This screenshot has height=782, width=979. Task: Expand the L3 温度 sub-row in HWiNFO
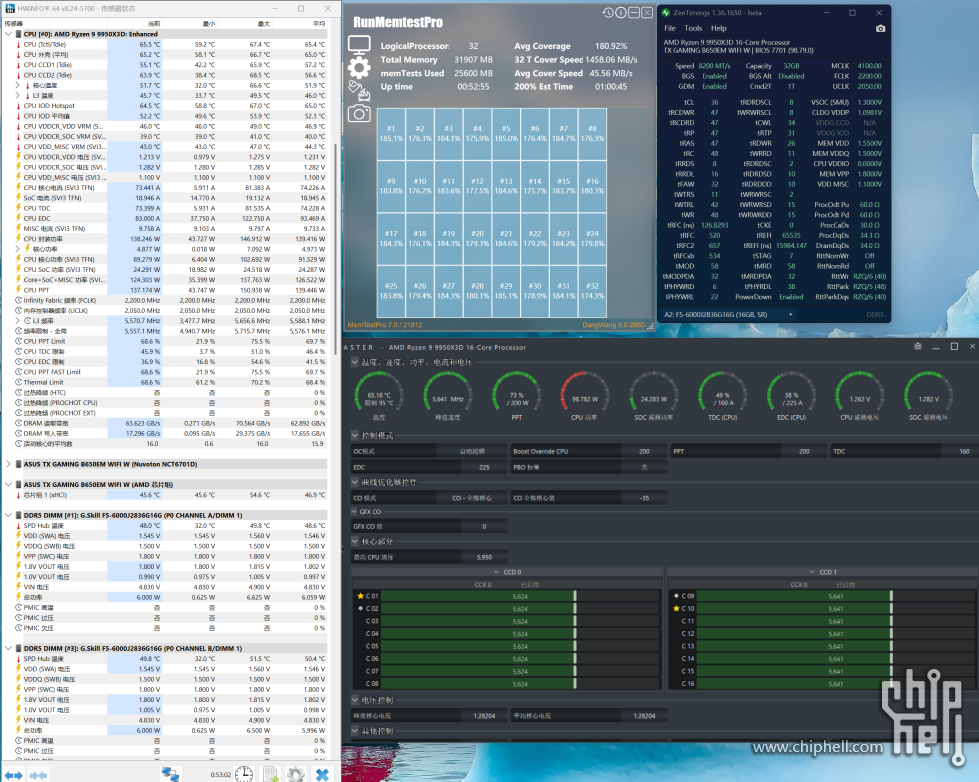click(x=17, y=96)
